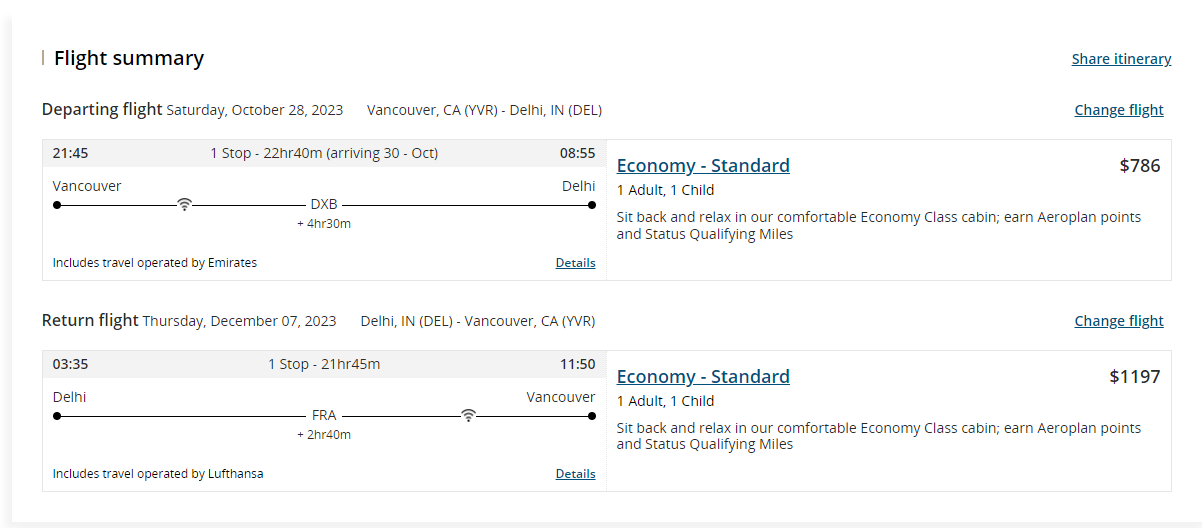The image size is (1202, 528).
Task: Click the Share itinerary link
Action: [1121, 59]
